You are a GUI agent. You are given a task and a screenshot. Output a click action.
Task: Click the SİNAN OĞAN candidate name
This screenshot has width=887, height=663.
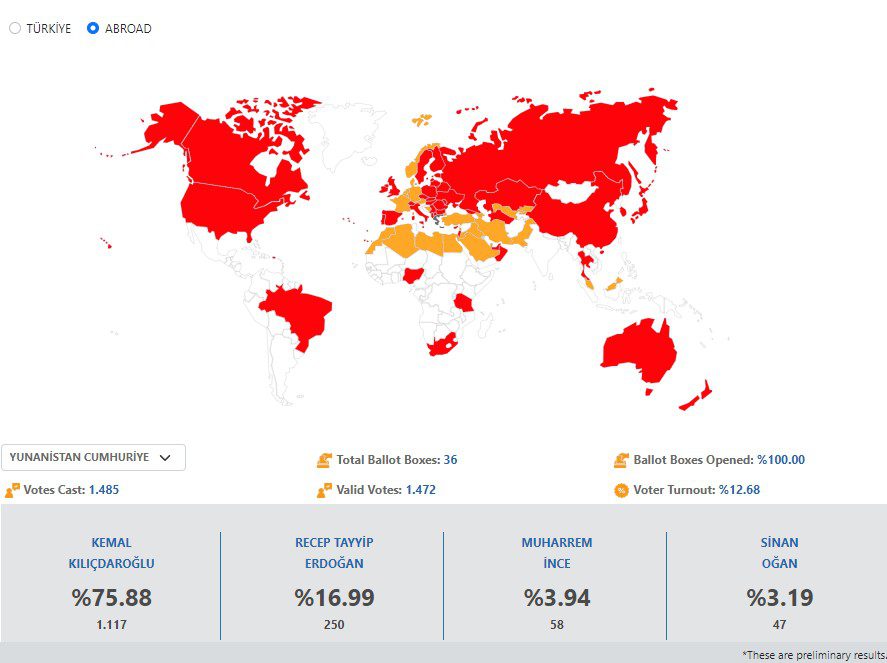click(780, 553)
